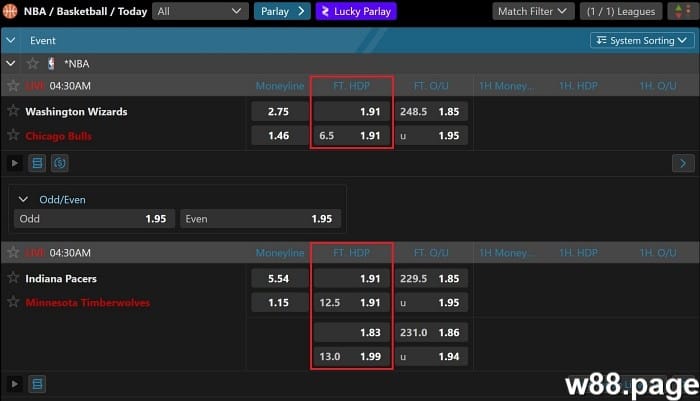Viewport: 700px width, 401px height.
Task: Favorite the Pacers vs Timberwolves match header star
Action: 13,252
